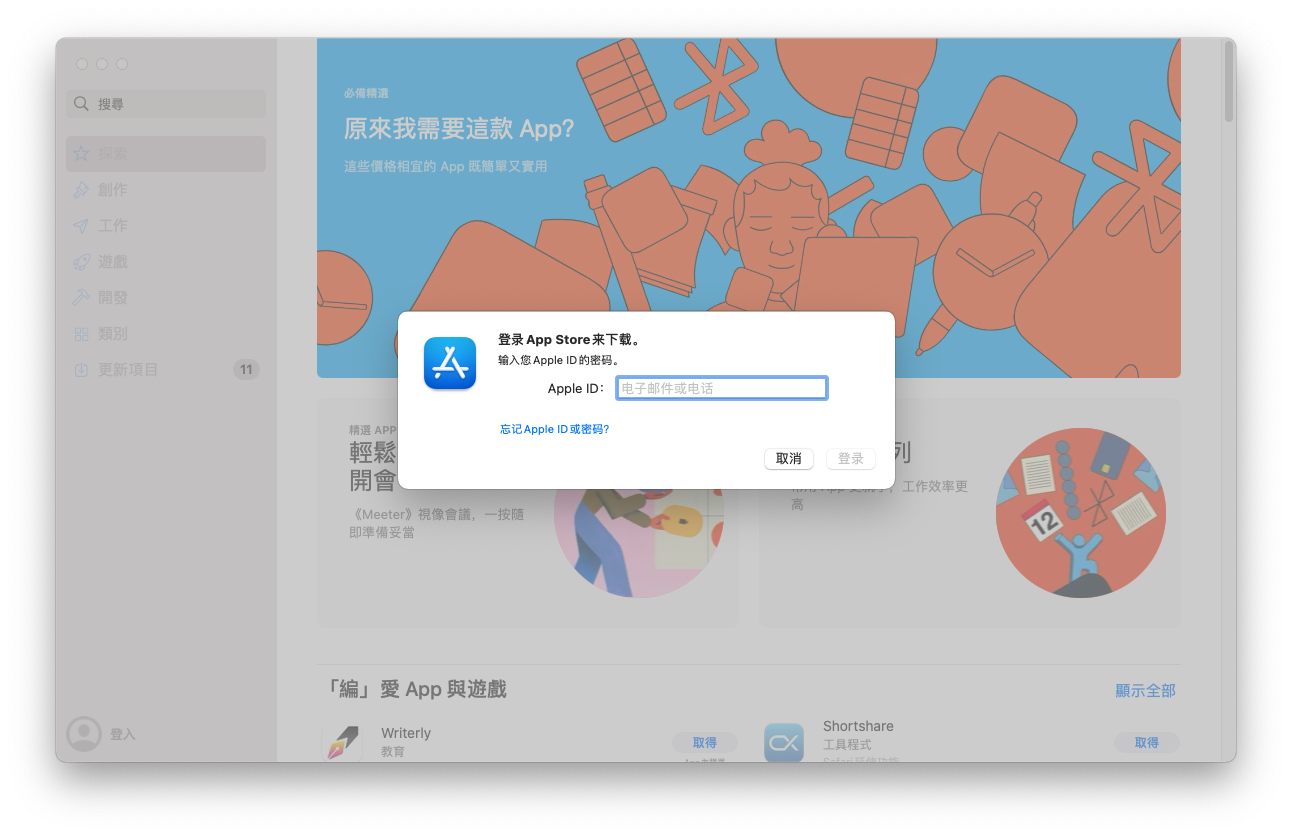This screenshot has height=836, width=1292.
Task: Open the Shortshare app icon
Action: (x=784, y=743)
